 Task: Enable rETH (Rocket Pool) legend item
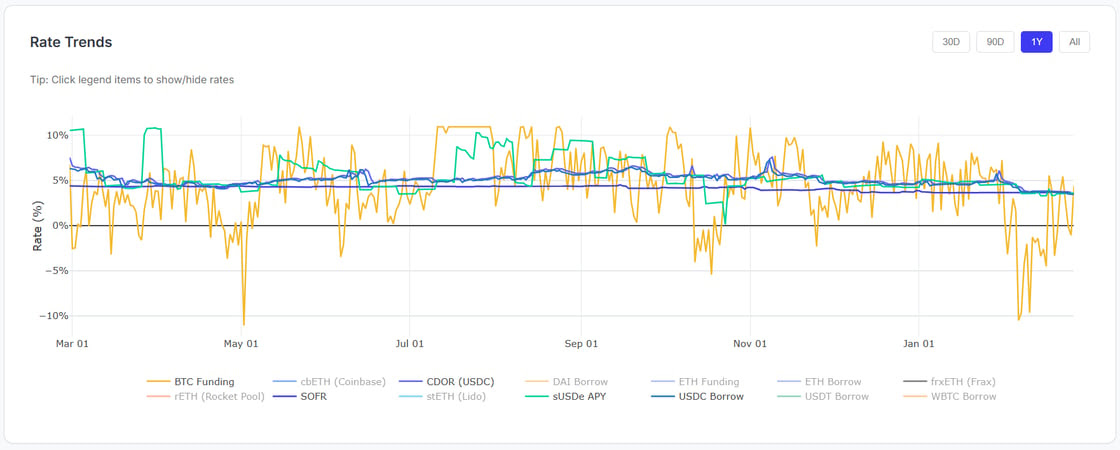point(216,396)
